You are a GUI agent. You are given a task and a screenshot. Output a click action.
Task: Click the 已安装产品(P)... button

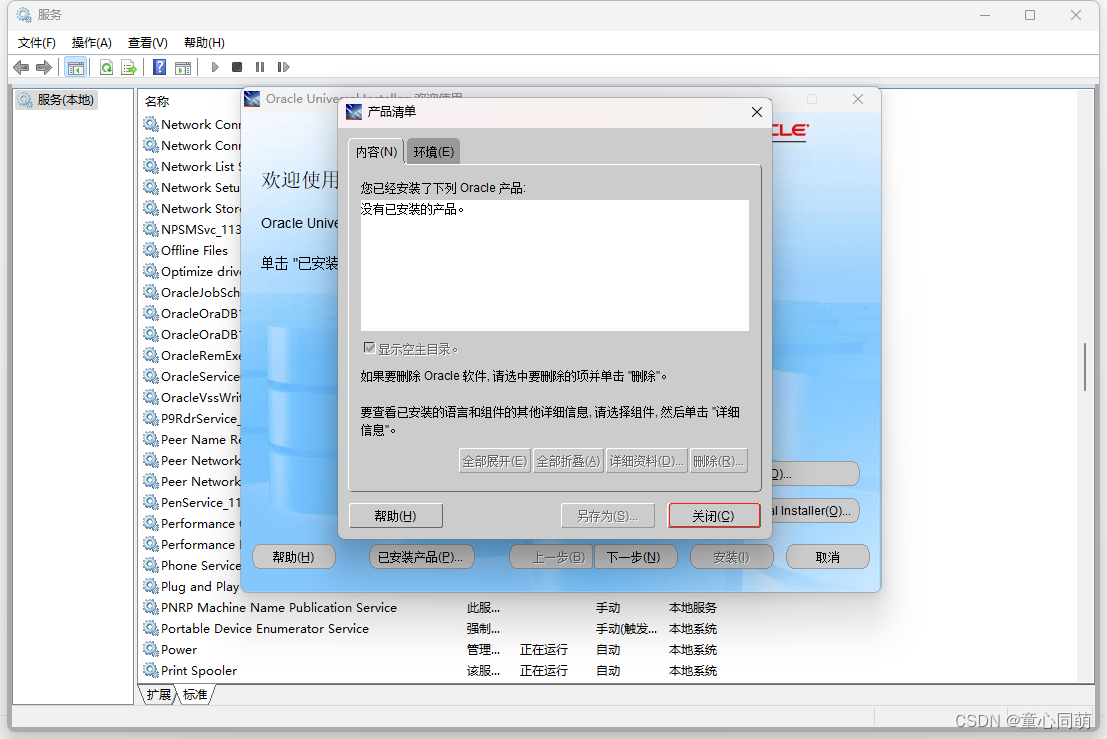click(x=421, y=557)
